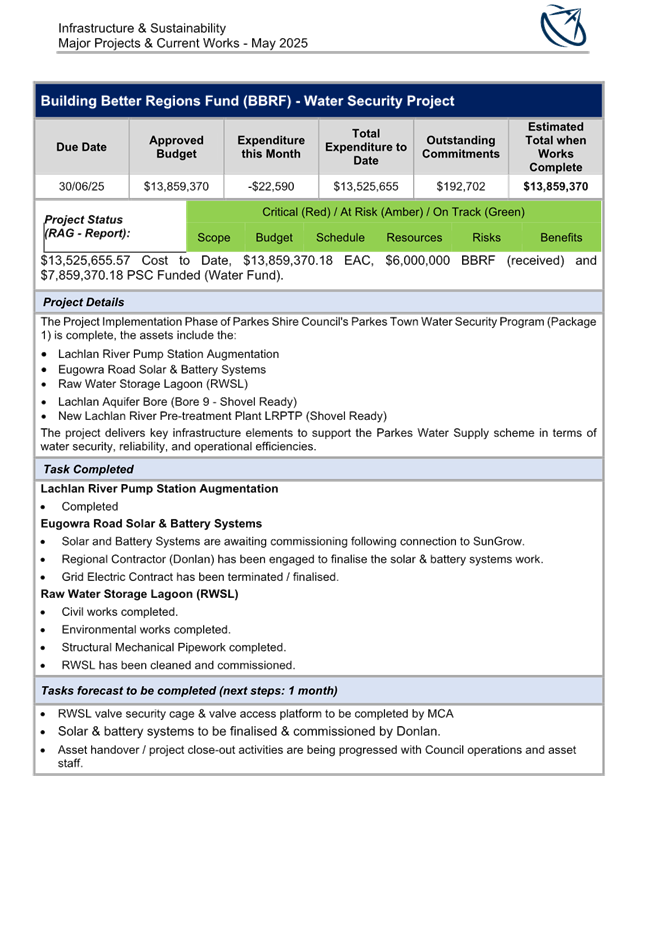
Task: Click the 'Approved Budget' column header
Action: (x=176, y=147)
